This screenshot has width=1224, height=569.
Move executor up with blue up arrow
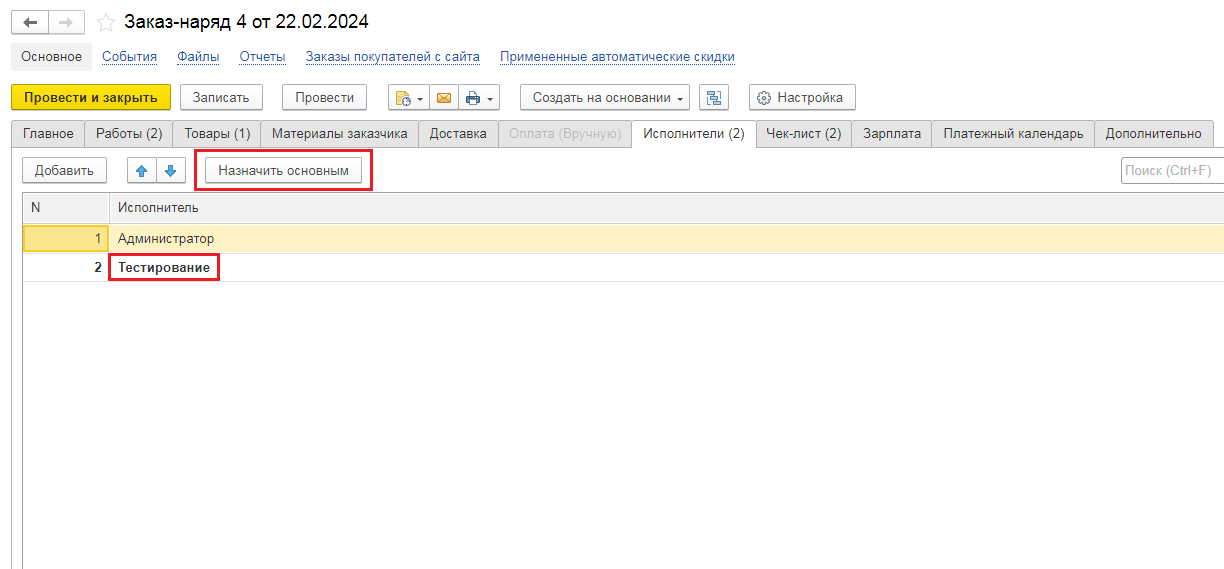(x=142, y=171)
